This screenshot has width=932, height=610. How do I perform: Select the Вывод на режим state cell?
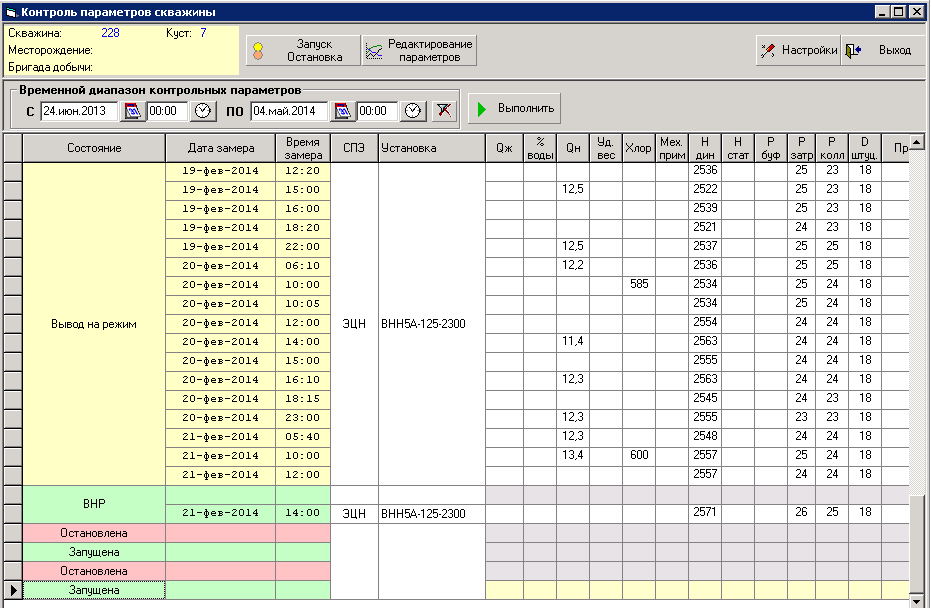pyautogui.click(x=94, y=324)
